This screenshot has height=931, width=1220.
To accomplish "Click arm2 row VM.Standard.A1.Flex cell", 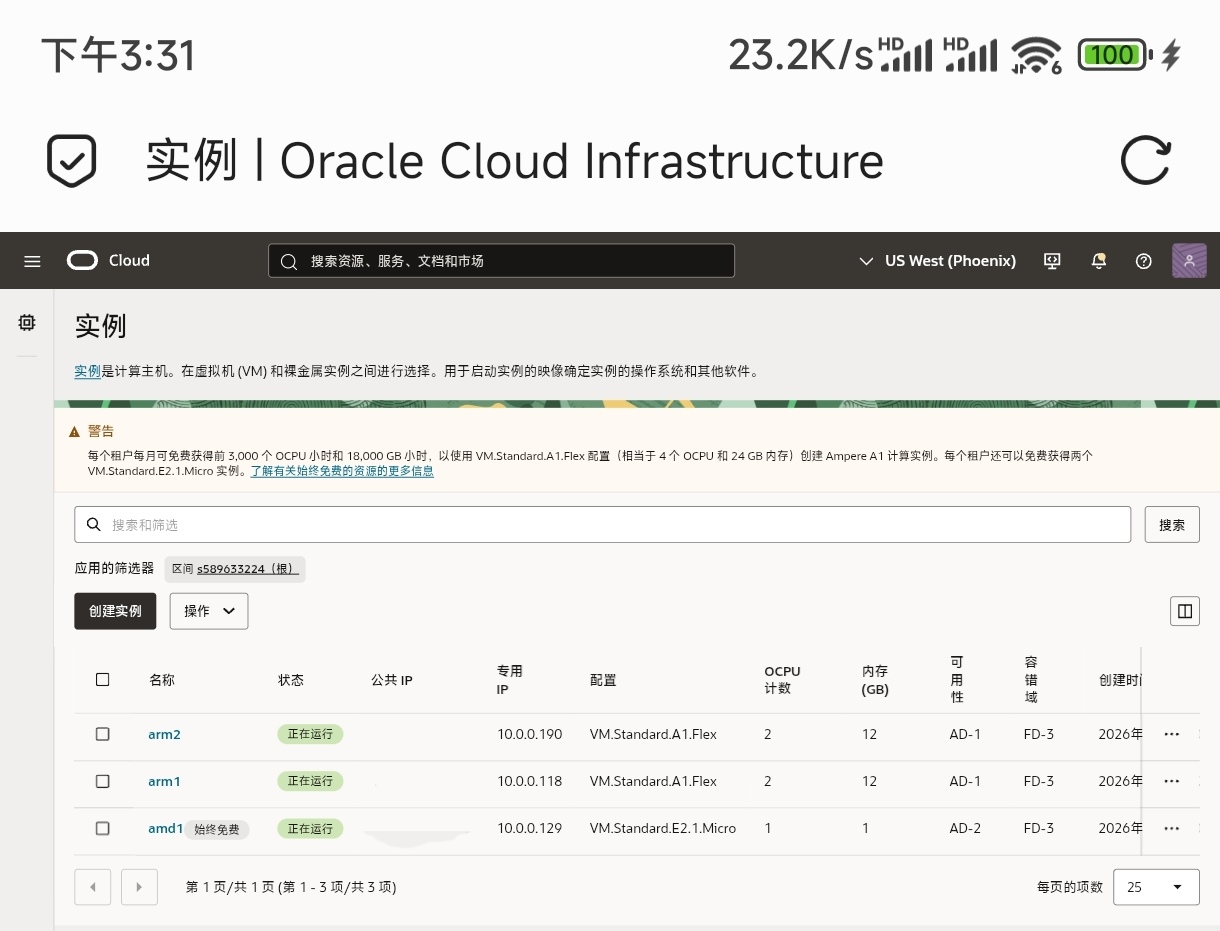I will tap(653, 734).
